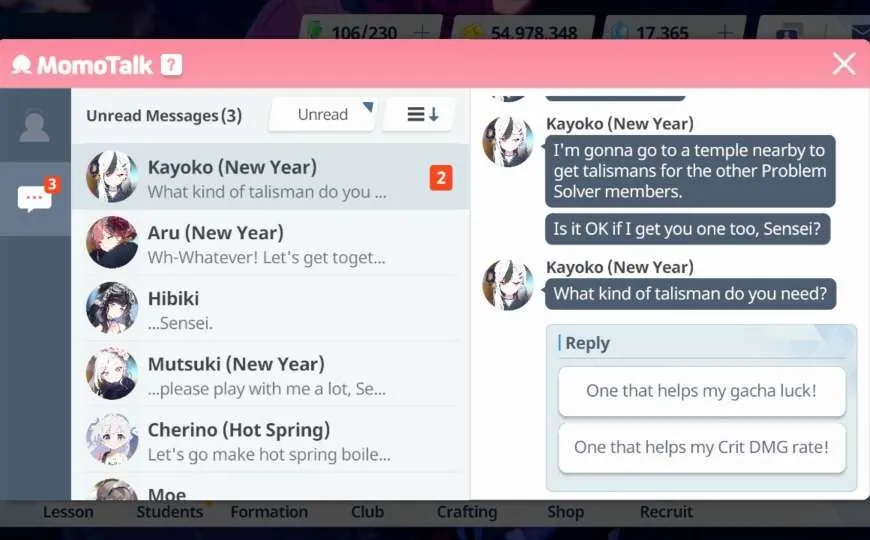This screenshot has width=870, height=540.
Task: Reply 'One that helps my gacha luck!'
Action: click(702, 391)
